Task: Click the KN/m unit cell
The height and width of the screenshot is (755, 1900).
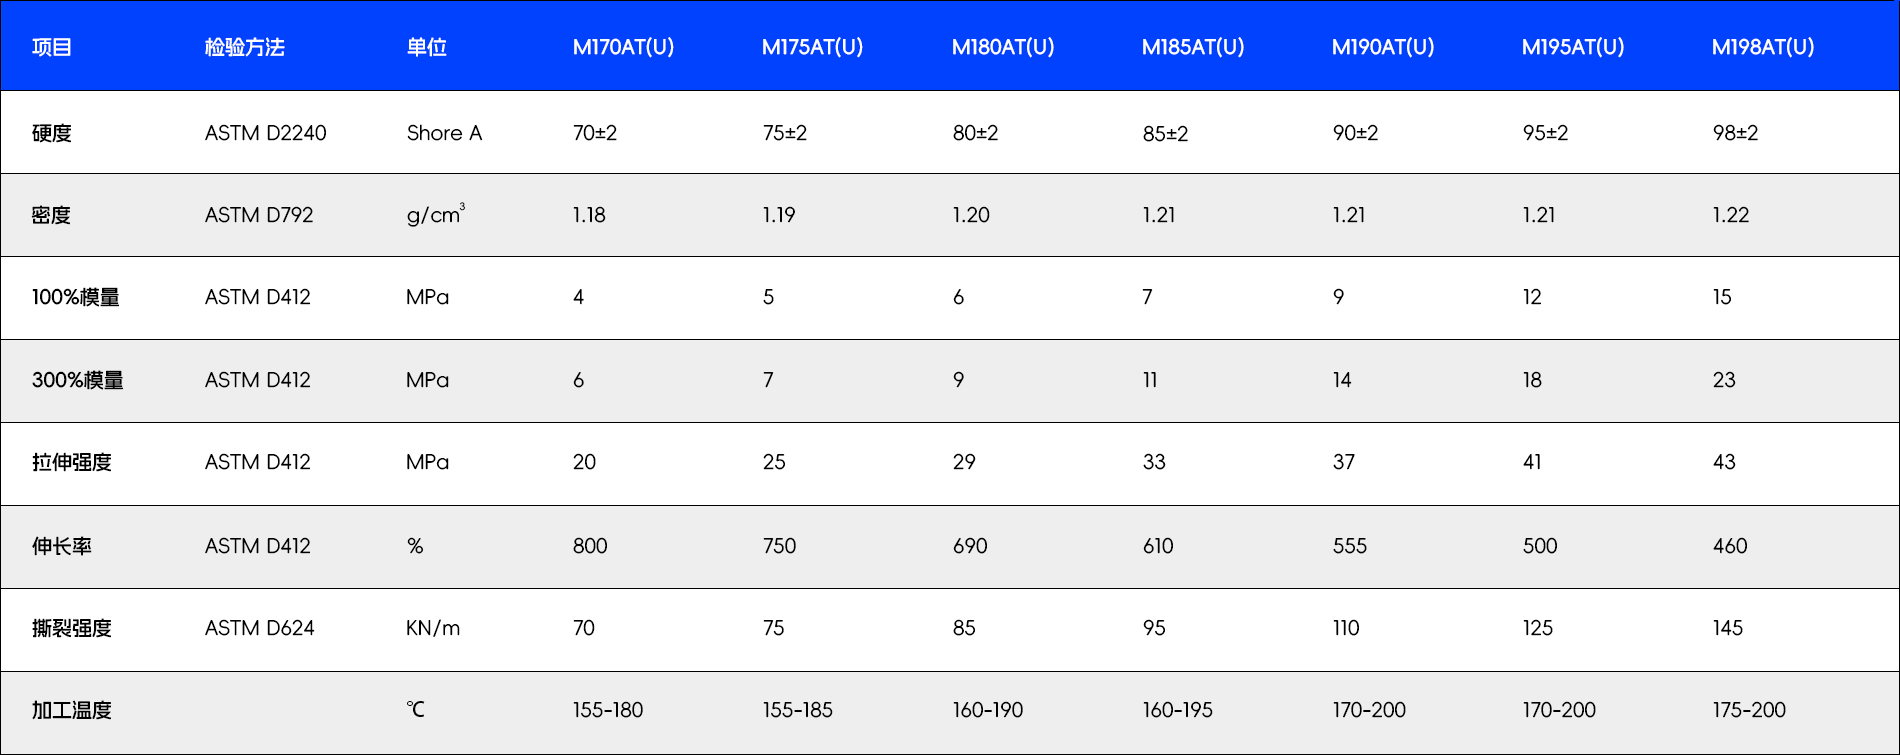Action: [433, 628]
